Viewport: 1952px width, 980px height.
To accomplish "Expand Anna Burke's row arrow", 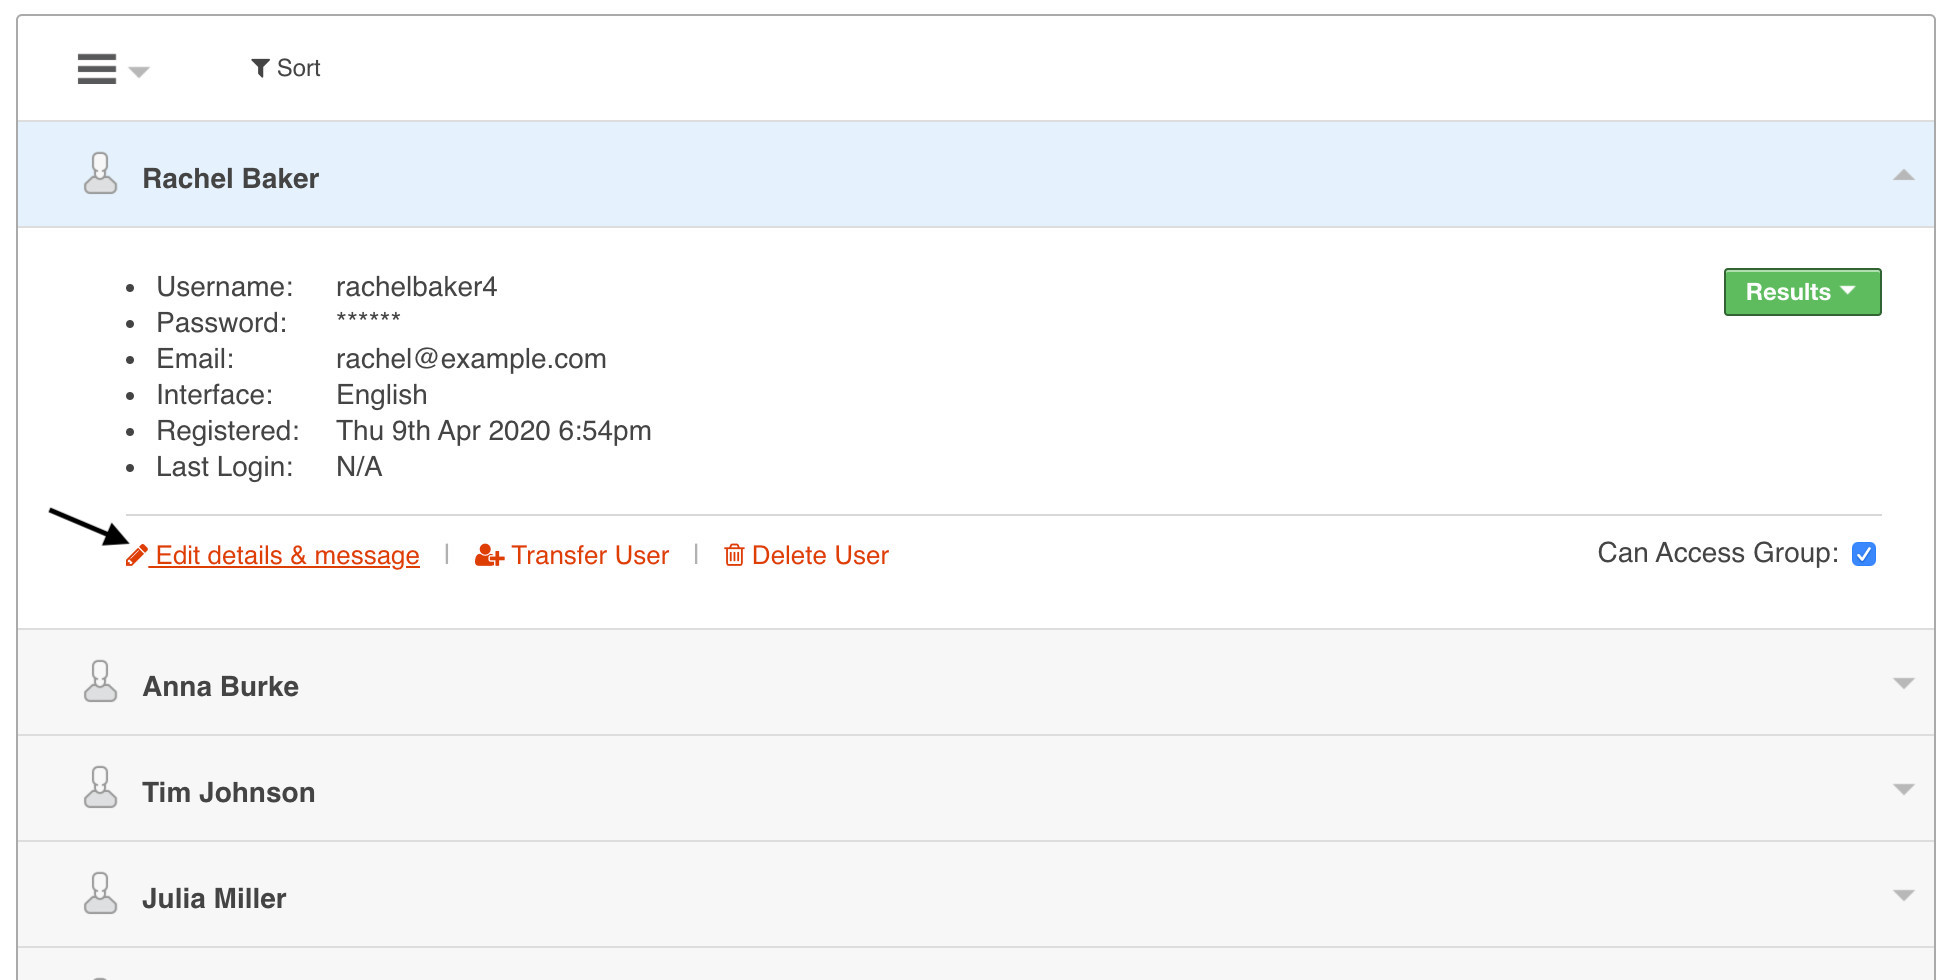I will click(1903, 684).
